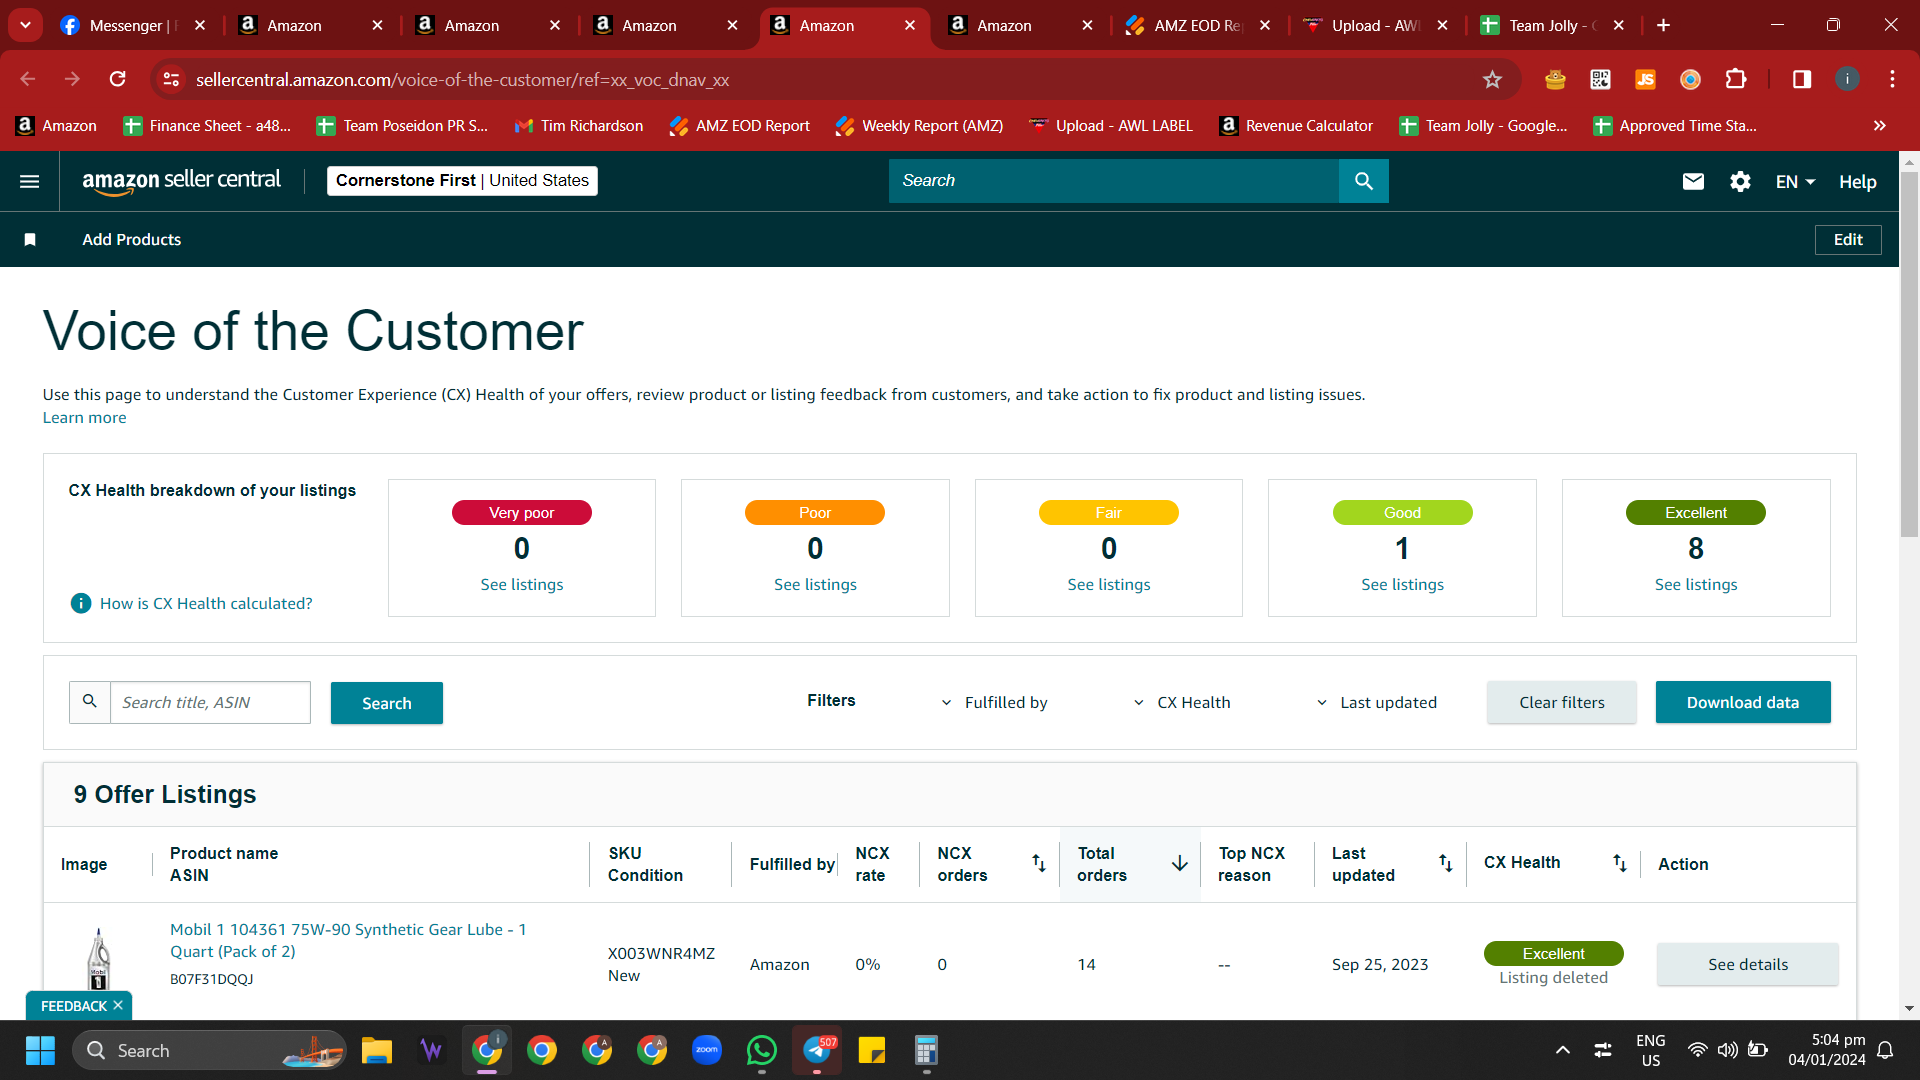Click the Amazon Seller Central logo
1920x1080 pixels.
[x=181, y=181]
